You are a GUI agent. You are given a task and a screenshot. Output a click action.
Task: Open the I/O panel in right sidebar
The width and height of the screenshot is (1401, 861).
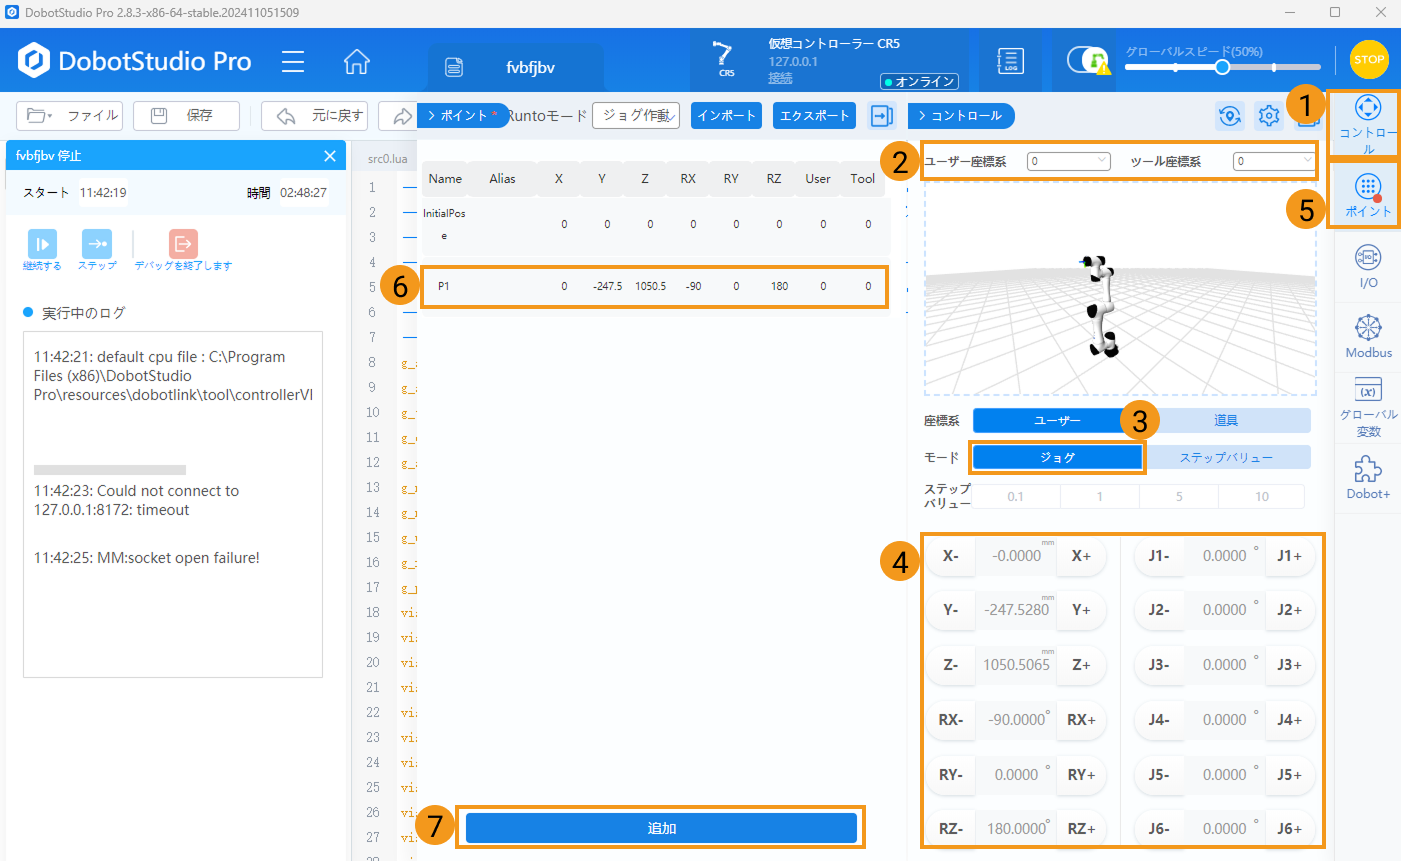1368,266
